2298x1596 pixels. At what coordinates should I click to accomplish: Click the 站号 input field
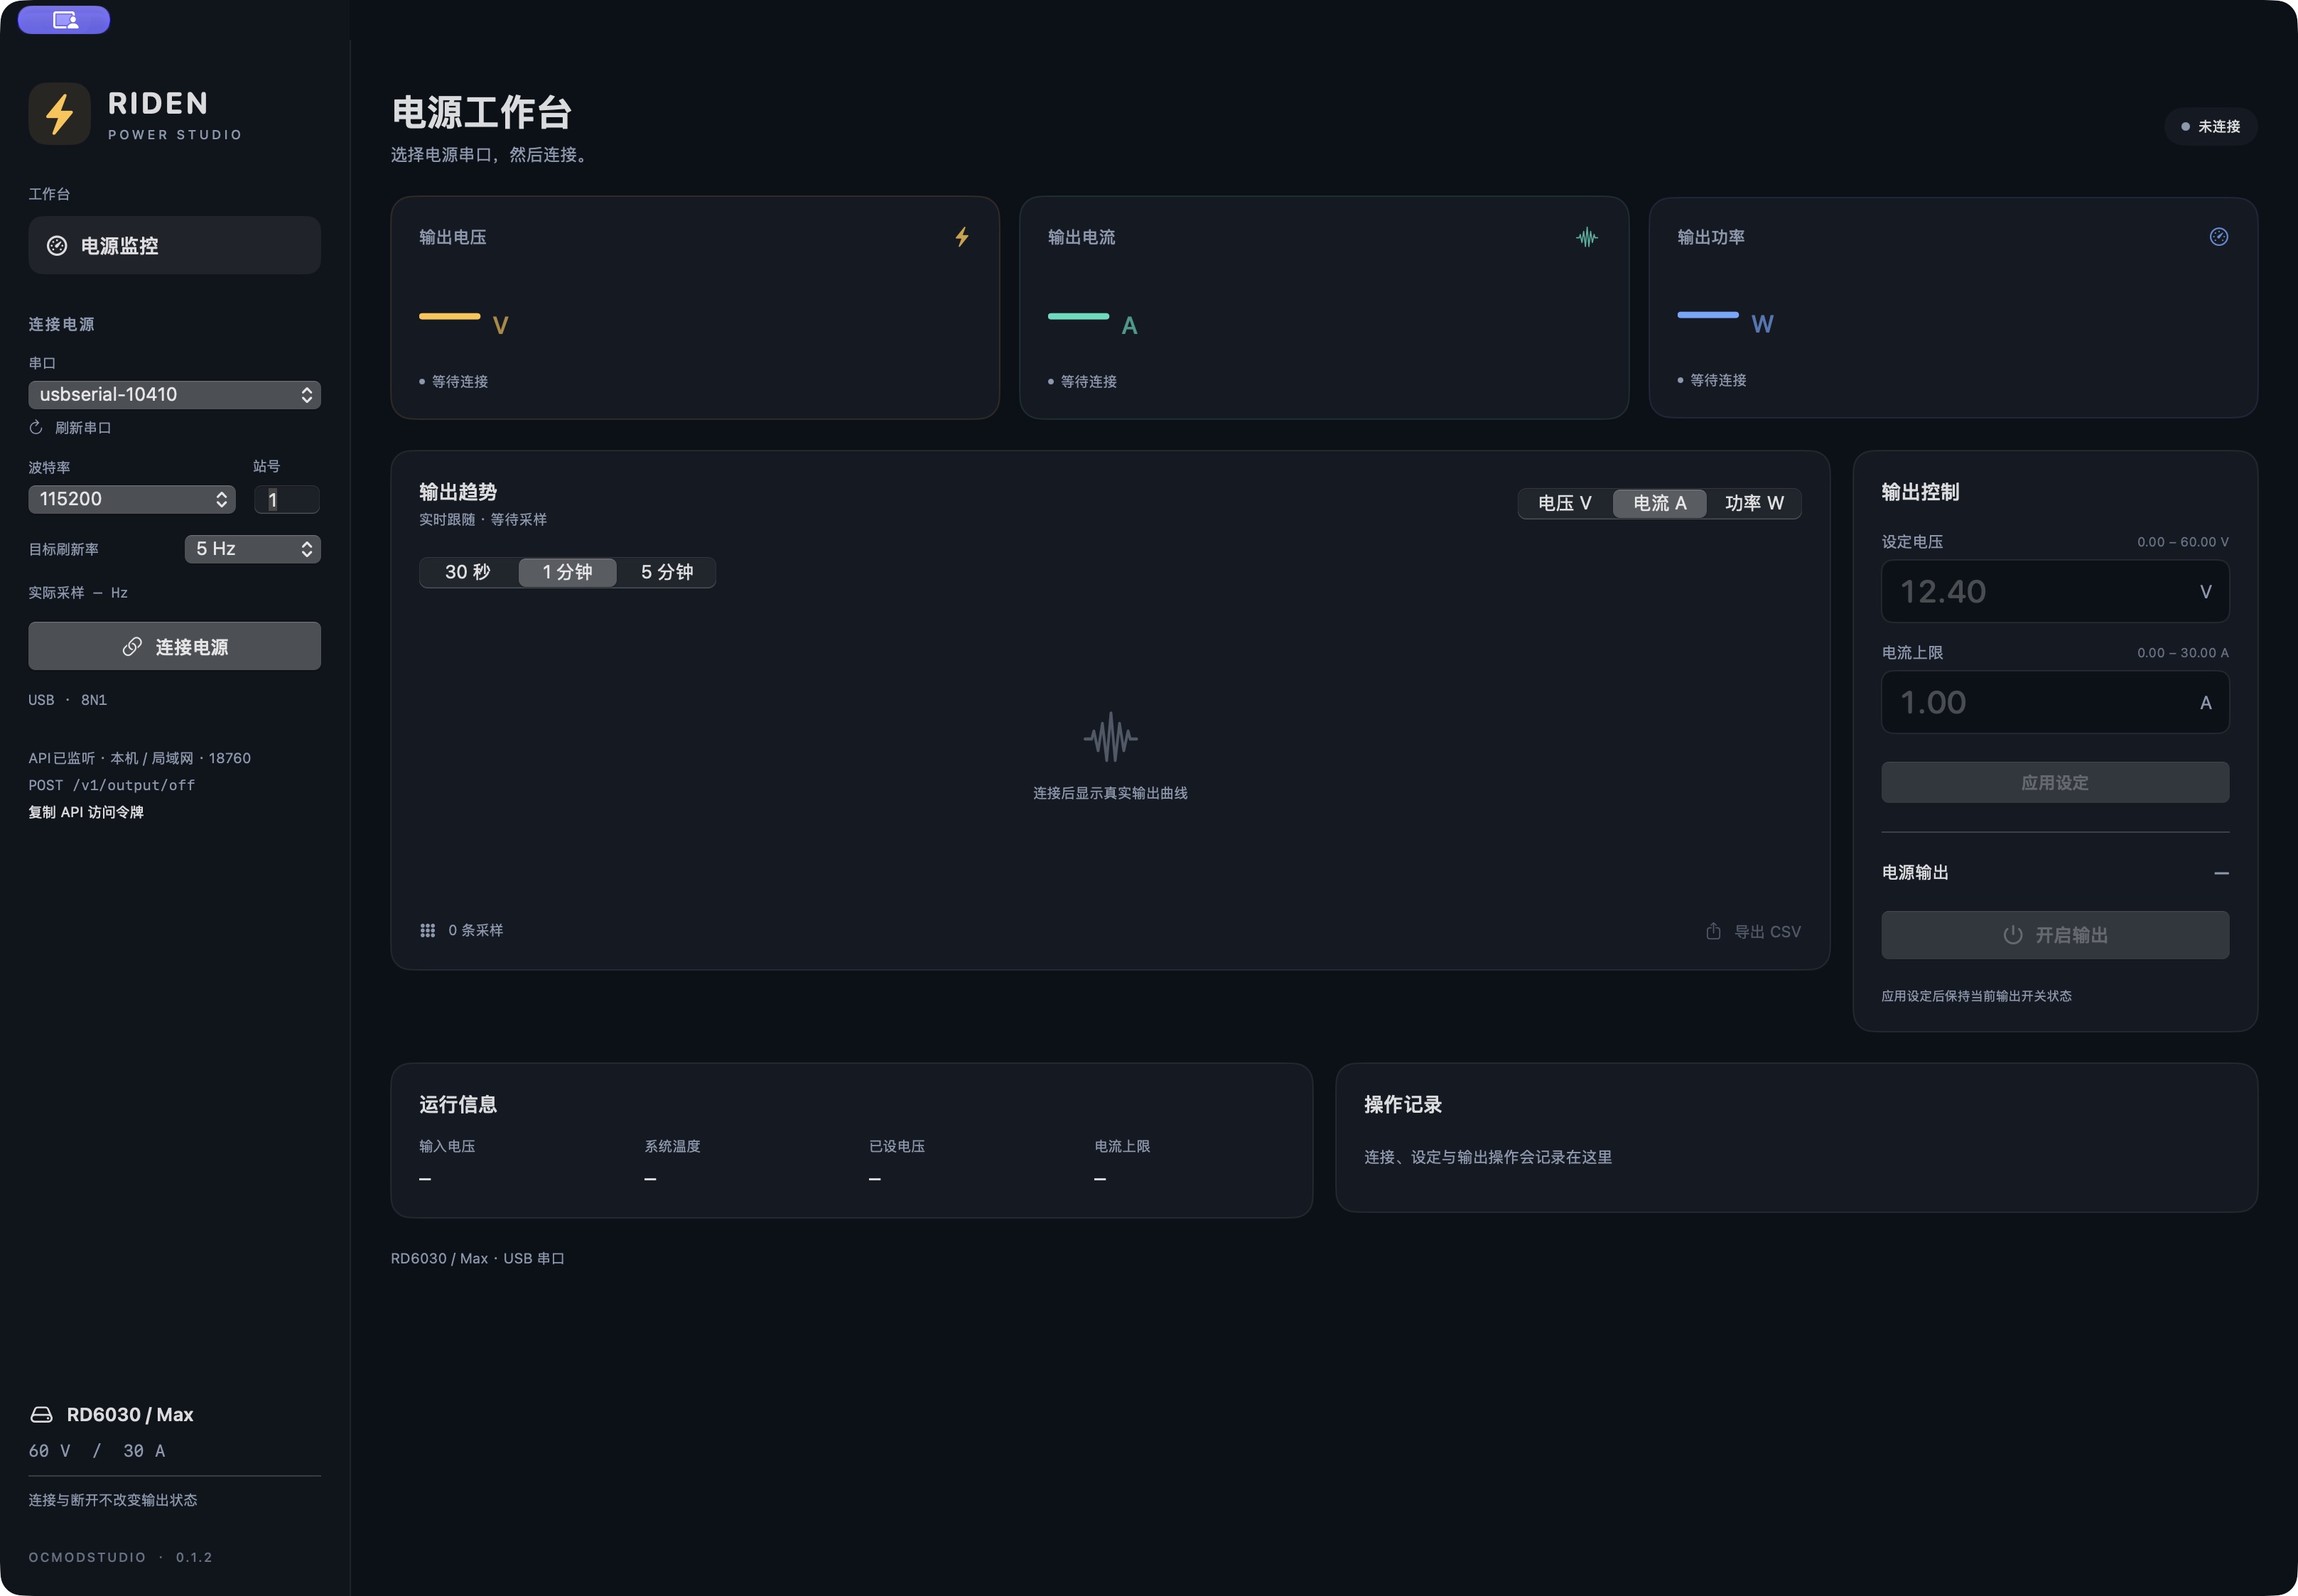287,499
